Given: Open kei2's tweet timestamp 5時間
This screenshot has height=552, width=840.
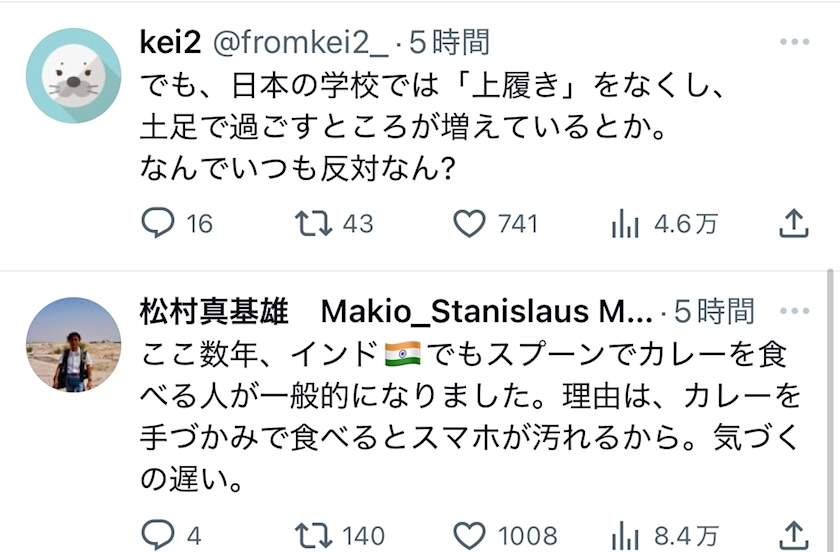Looking at the screenshot, I should [449, 42].
